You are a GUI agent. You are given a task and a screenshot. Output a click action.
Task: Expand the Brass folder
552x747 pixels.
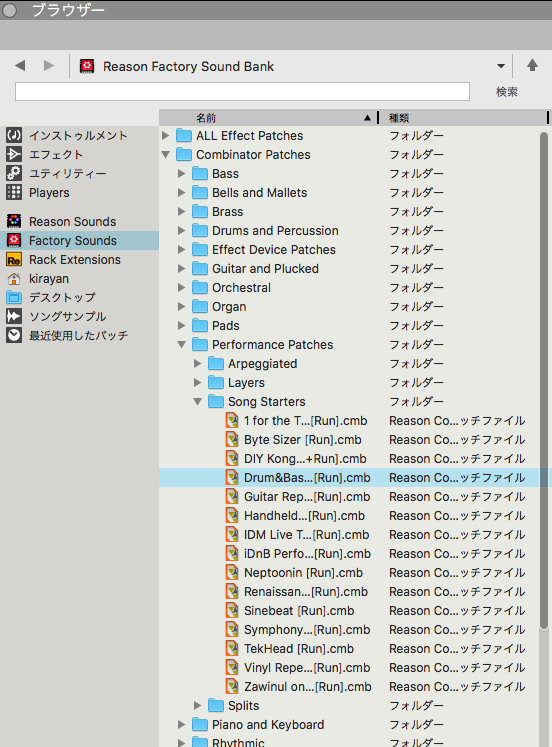[x=181, y=212]
